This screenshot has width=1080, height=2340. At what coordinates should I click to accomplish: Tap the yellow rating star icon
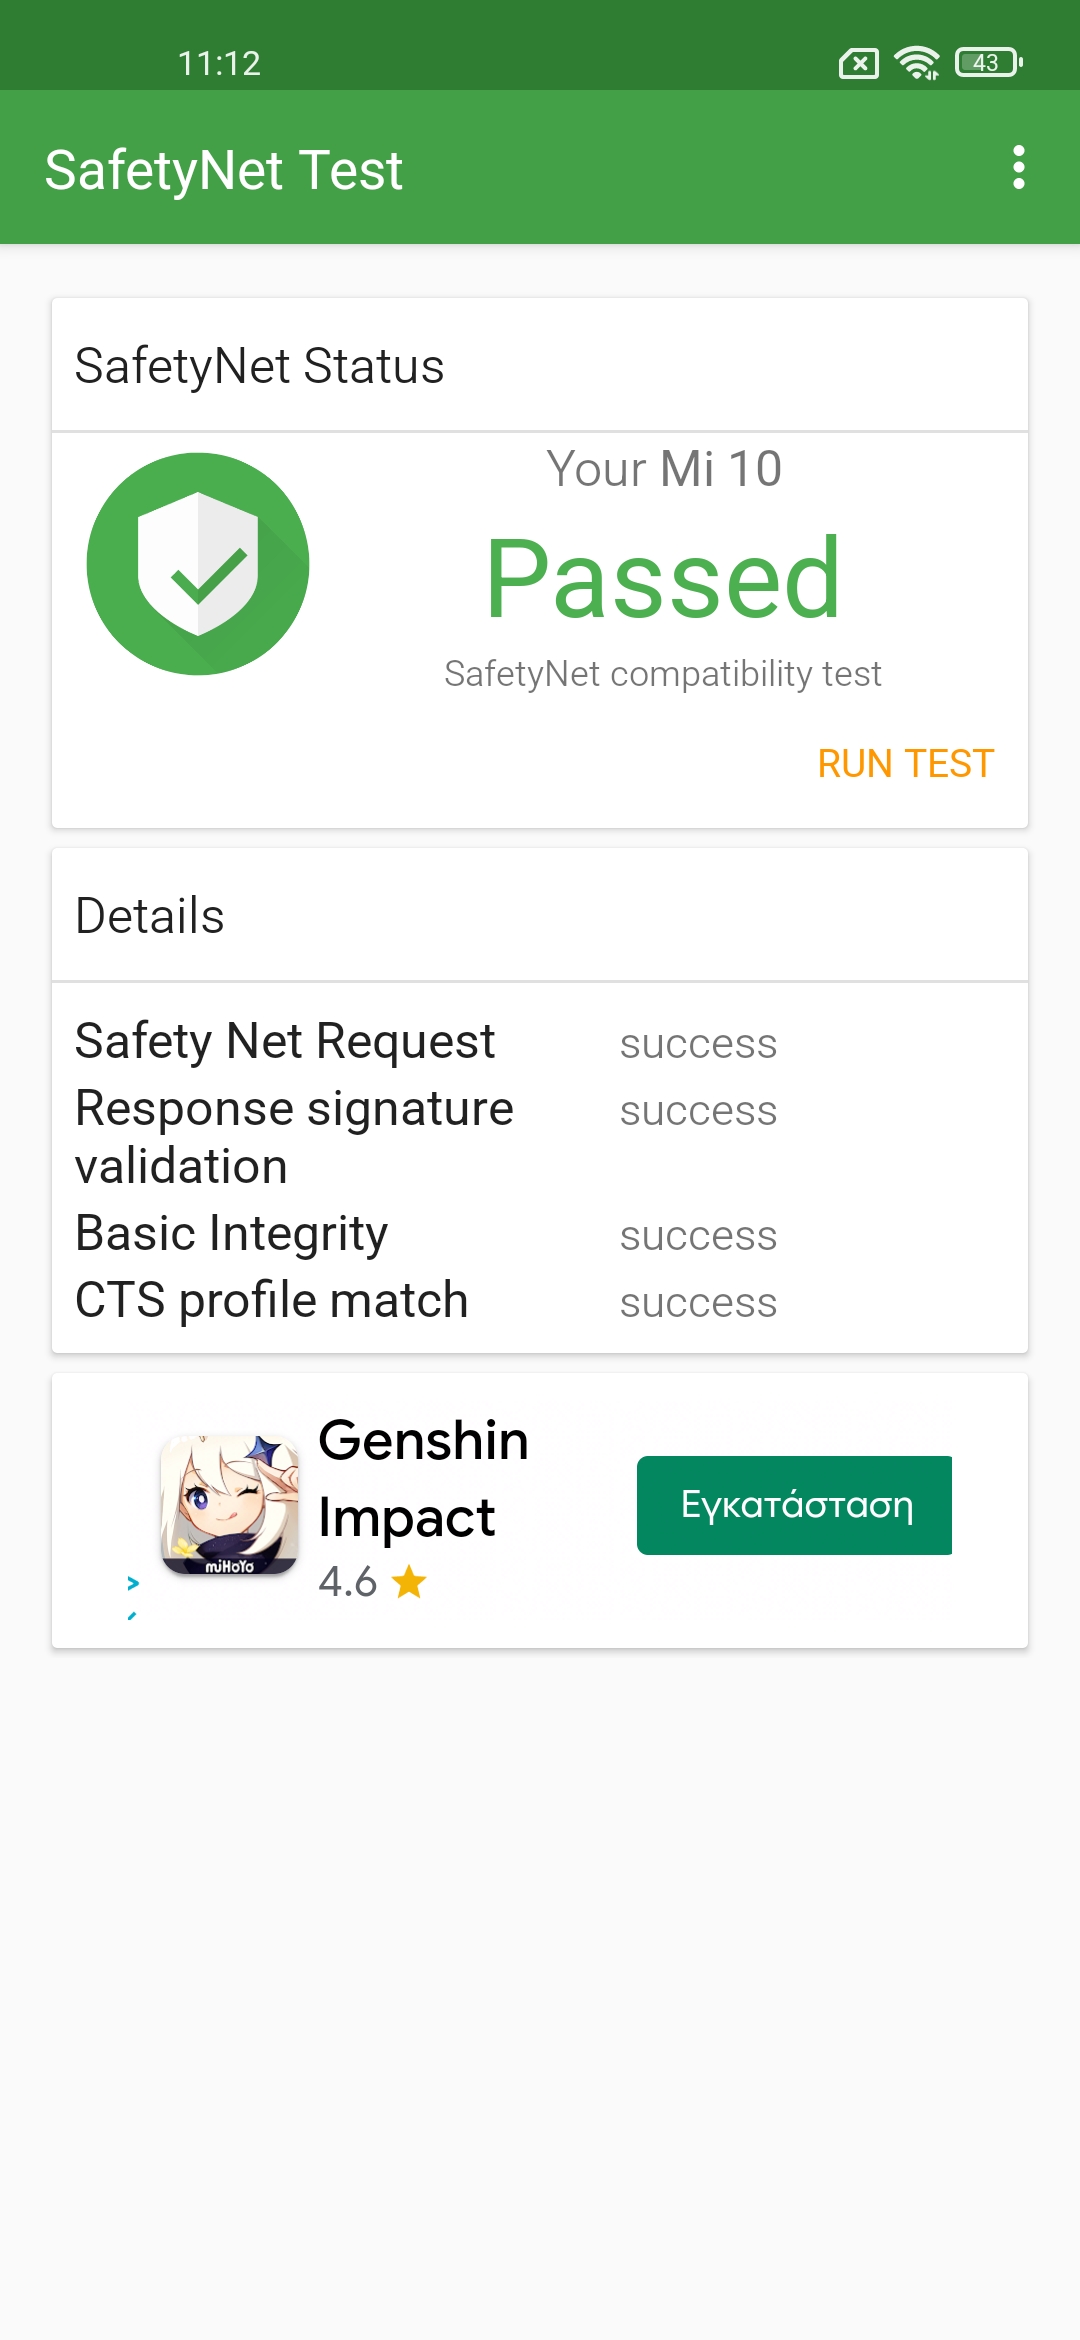click(409, 1582)
